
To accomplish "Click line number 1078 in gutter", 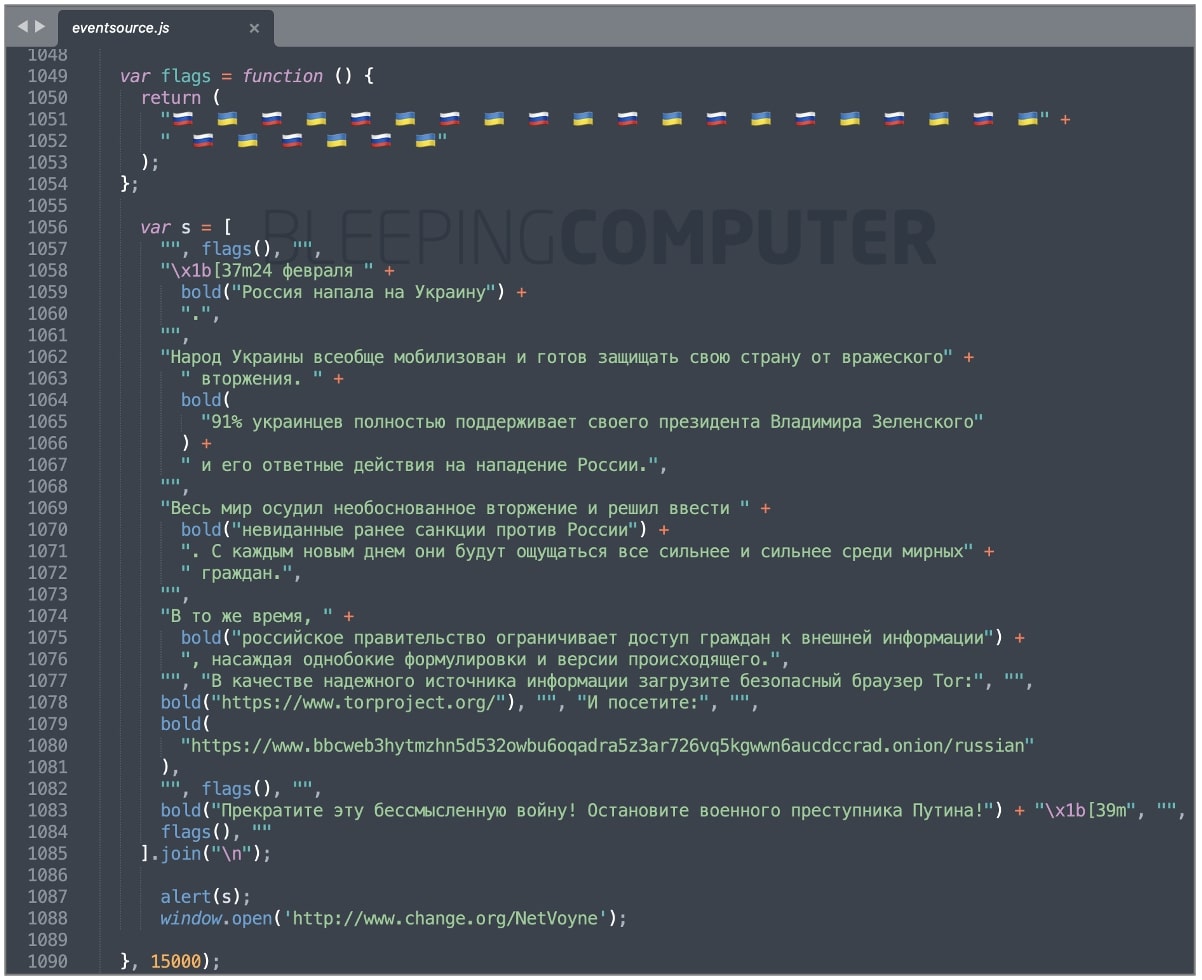I will (x=48, y=702).
